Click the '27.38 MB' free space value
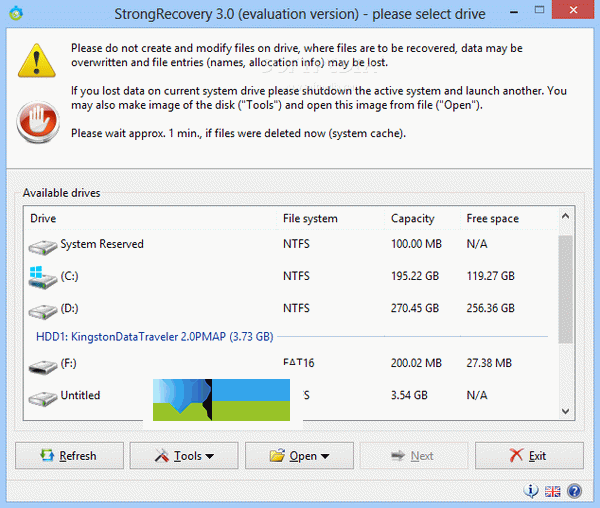This screenshot has height=508, width=600. point(489,363)
